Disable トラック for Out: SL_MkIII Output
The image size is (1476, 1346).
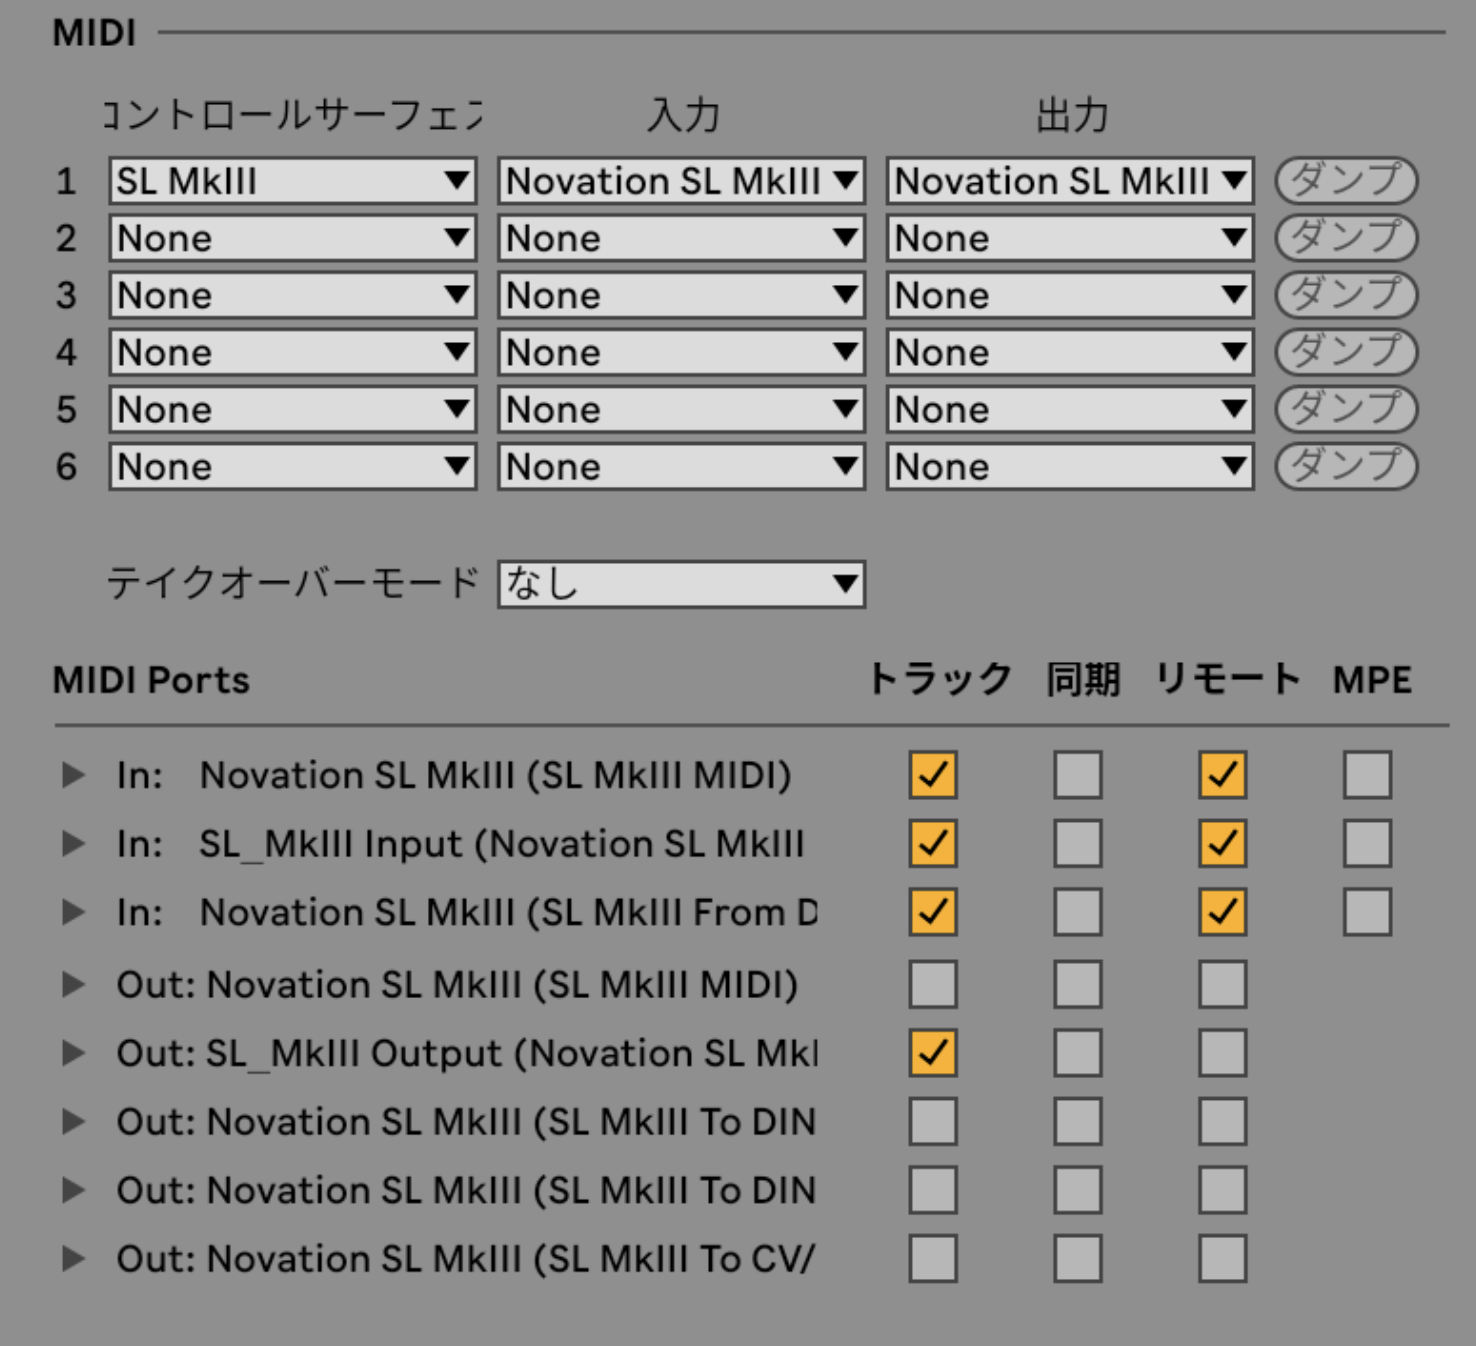point(933,1053)
